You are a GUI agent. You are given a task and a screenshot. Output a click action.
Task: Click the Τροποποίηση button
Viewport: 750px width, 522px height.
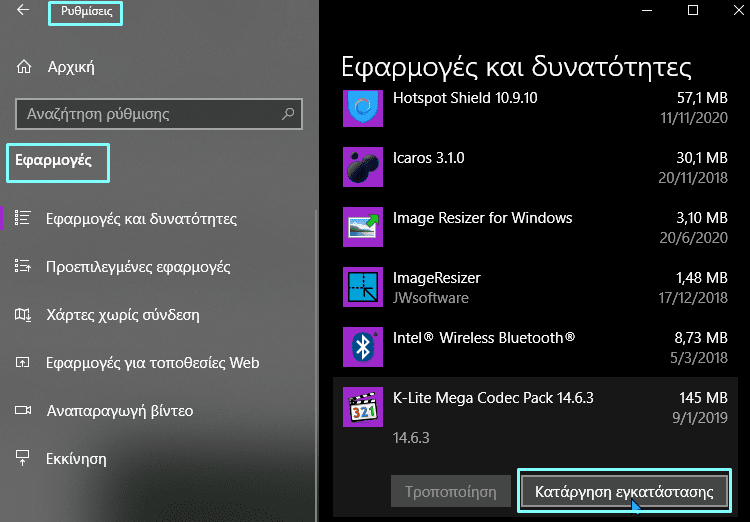click(451, 491)
